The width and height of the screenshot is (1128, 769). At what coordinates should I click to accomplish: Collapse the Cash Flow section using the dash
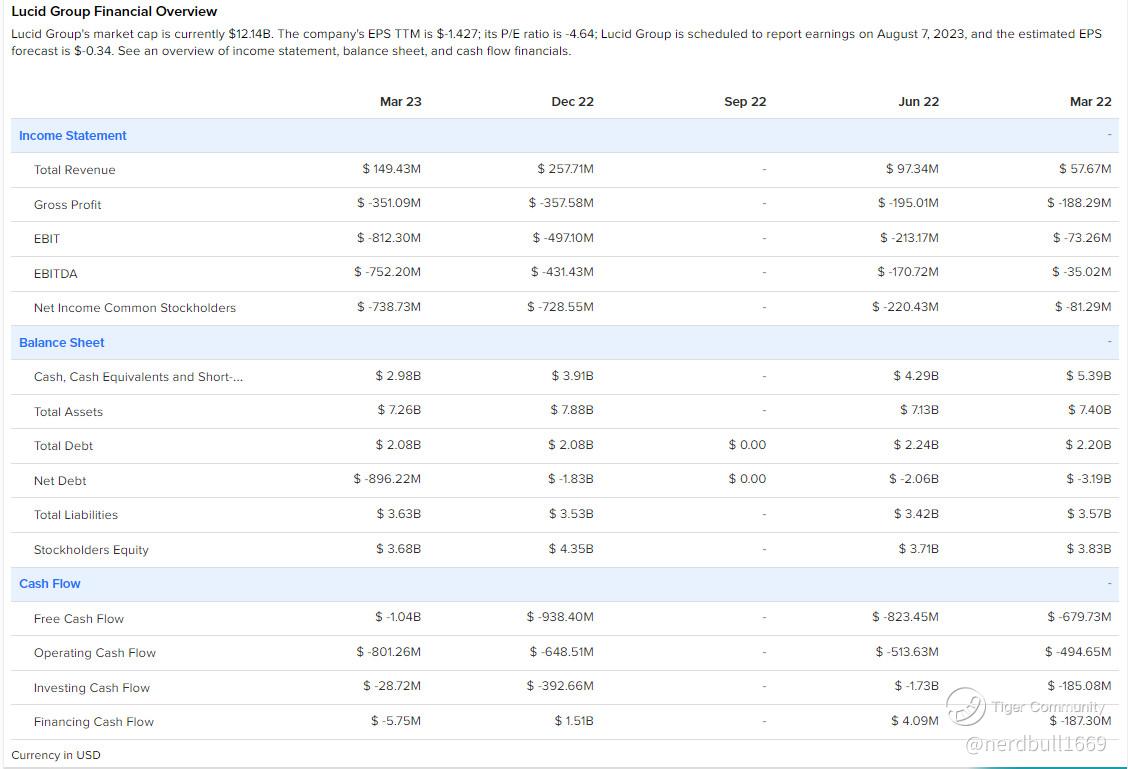click(x=1108, y=583)
